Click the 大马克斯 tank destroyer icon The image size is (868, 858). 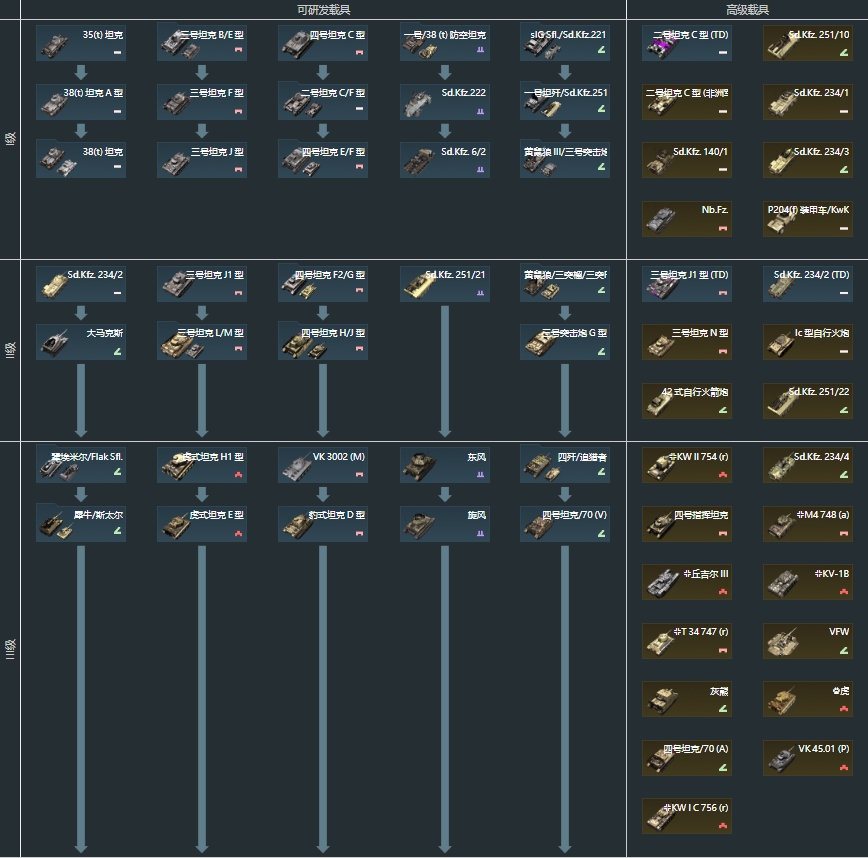tap(53, 344)
